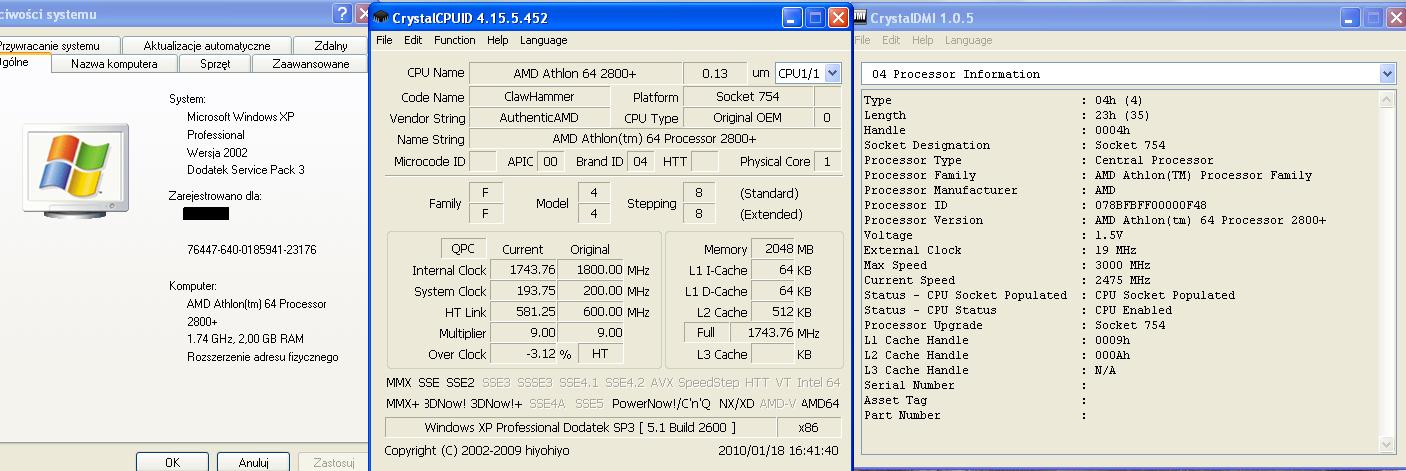Click the Internal Clock original value 1800.00
Image resolution: width=1406 pixels, height=471 pixels.
click(x=591, y=270)
